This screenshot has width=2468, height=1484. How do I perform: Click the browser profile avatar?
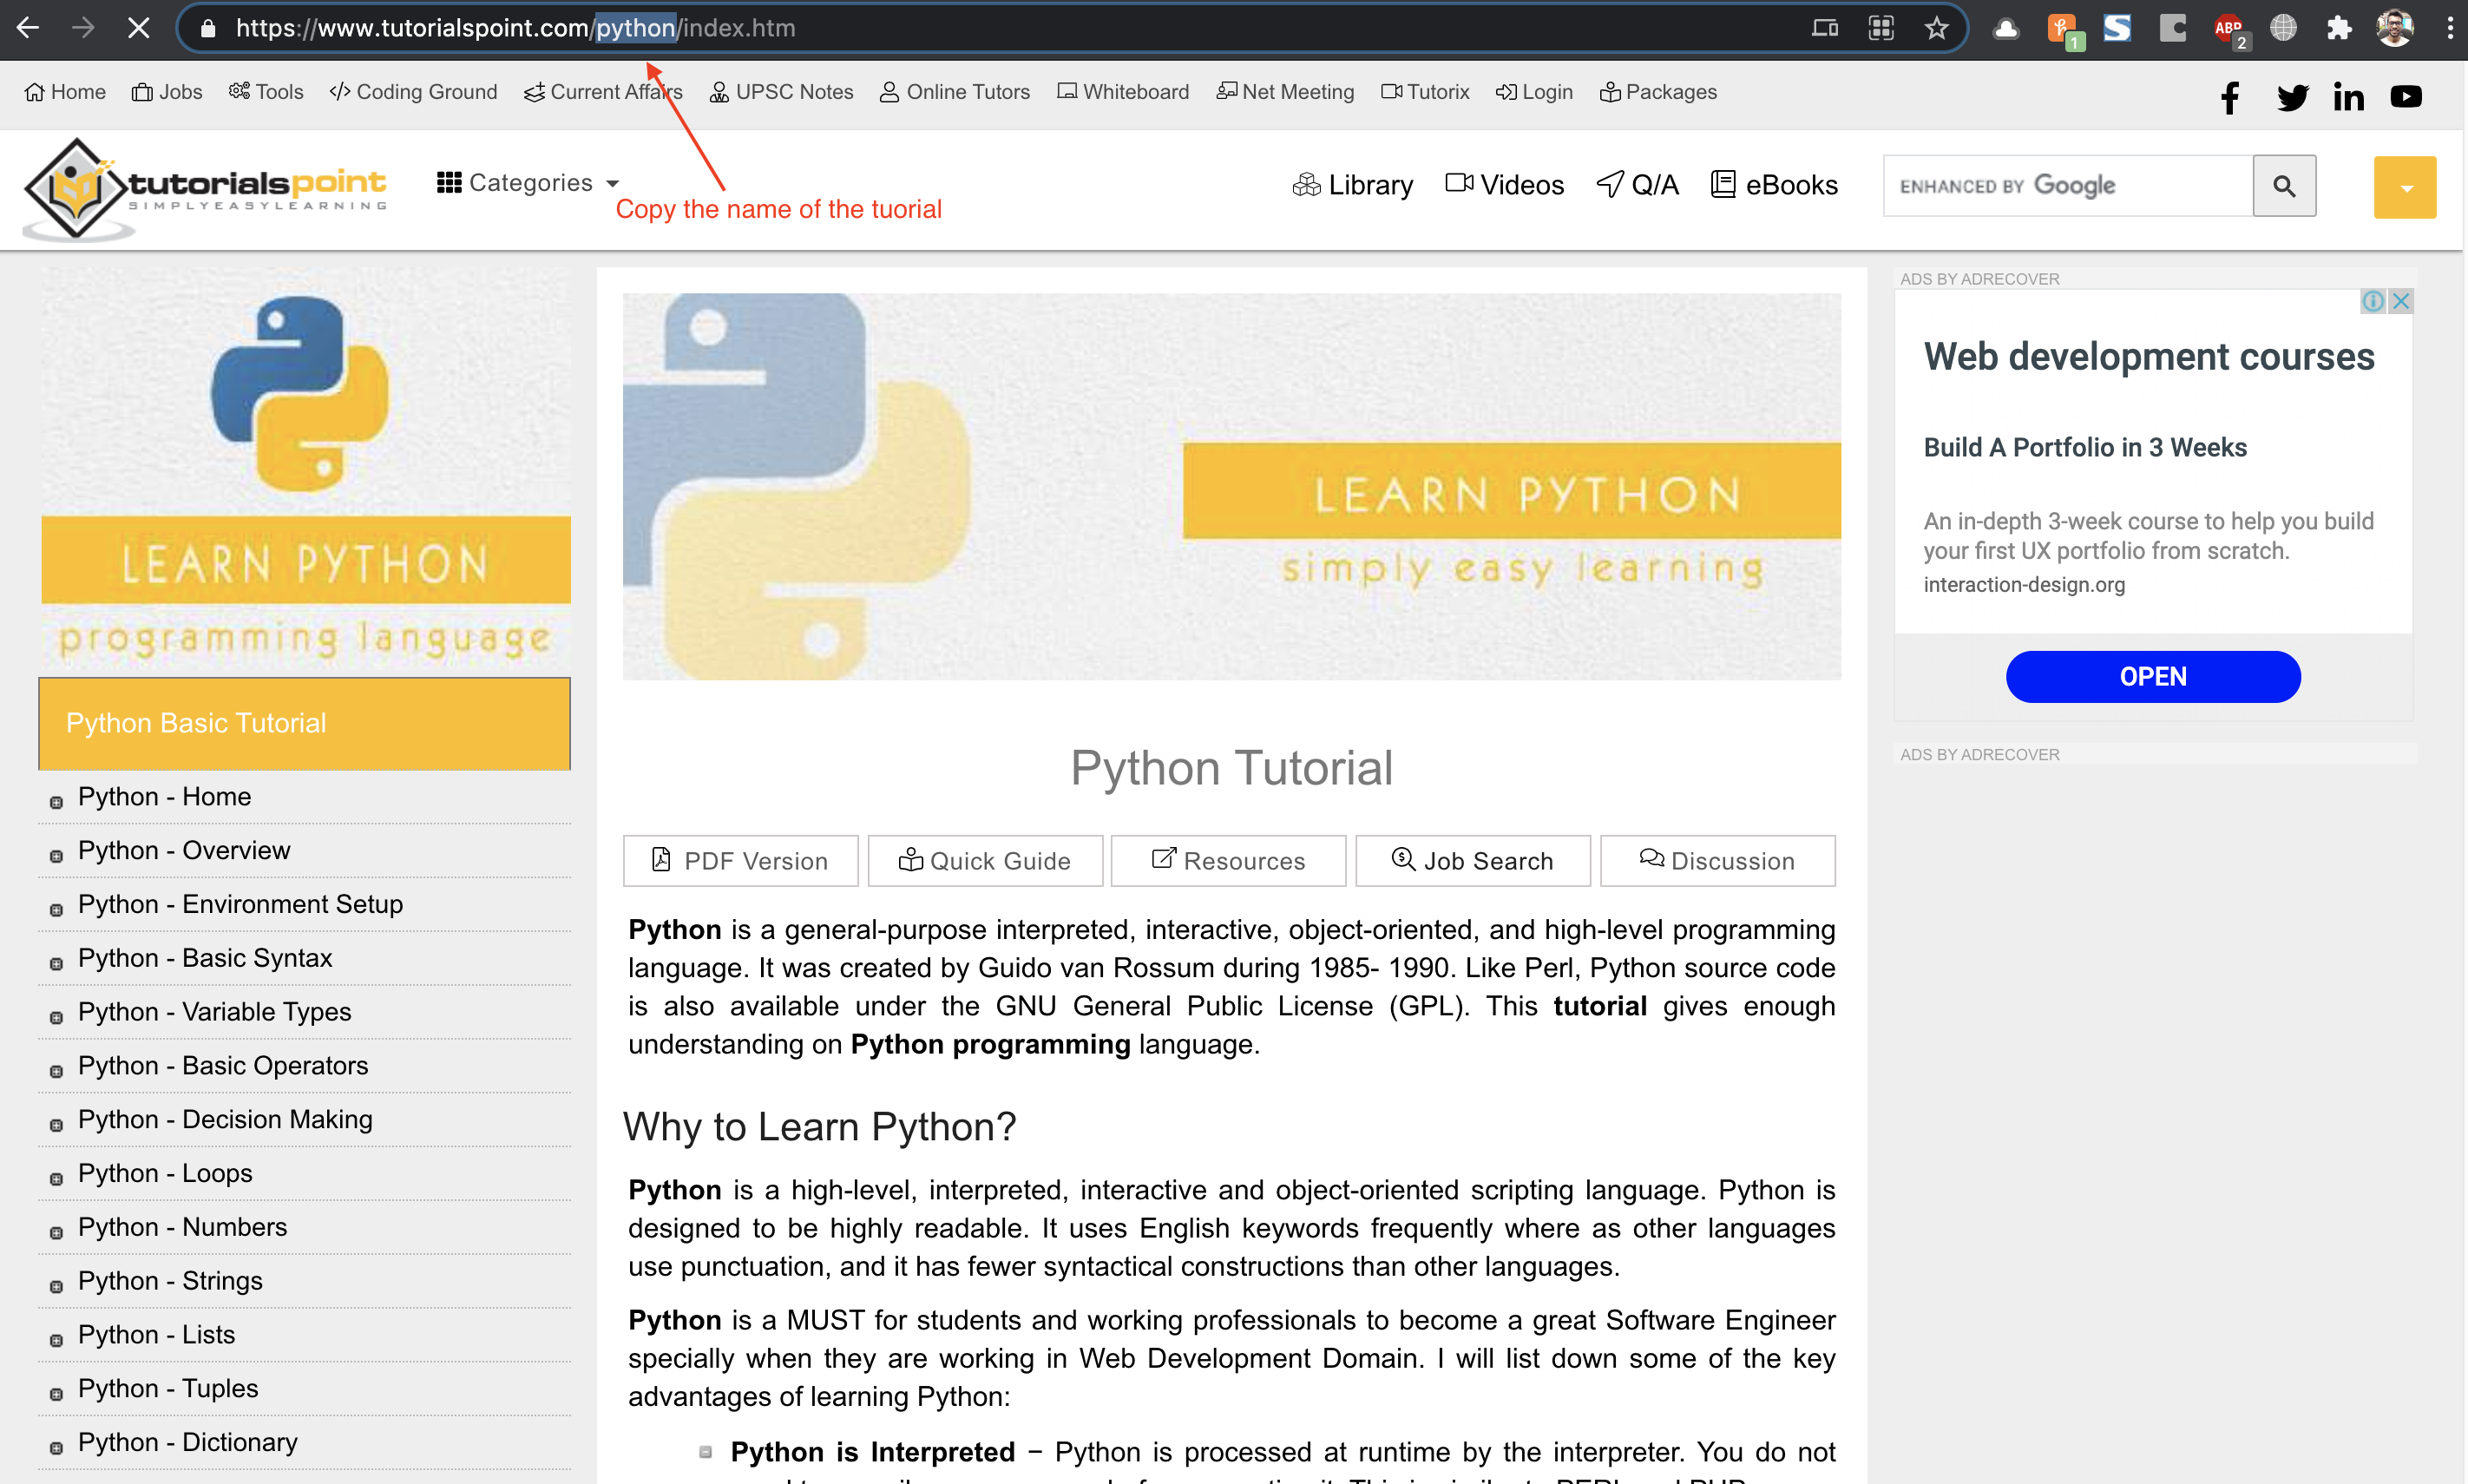(2394, 28)
